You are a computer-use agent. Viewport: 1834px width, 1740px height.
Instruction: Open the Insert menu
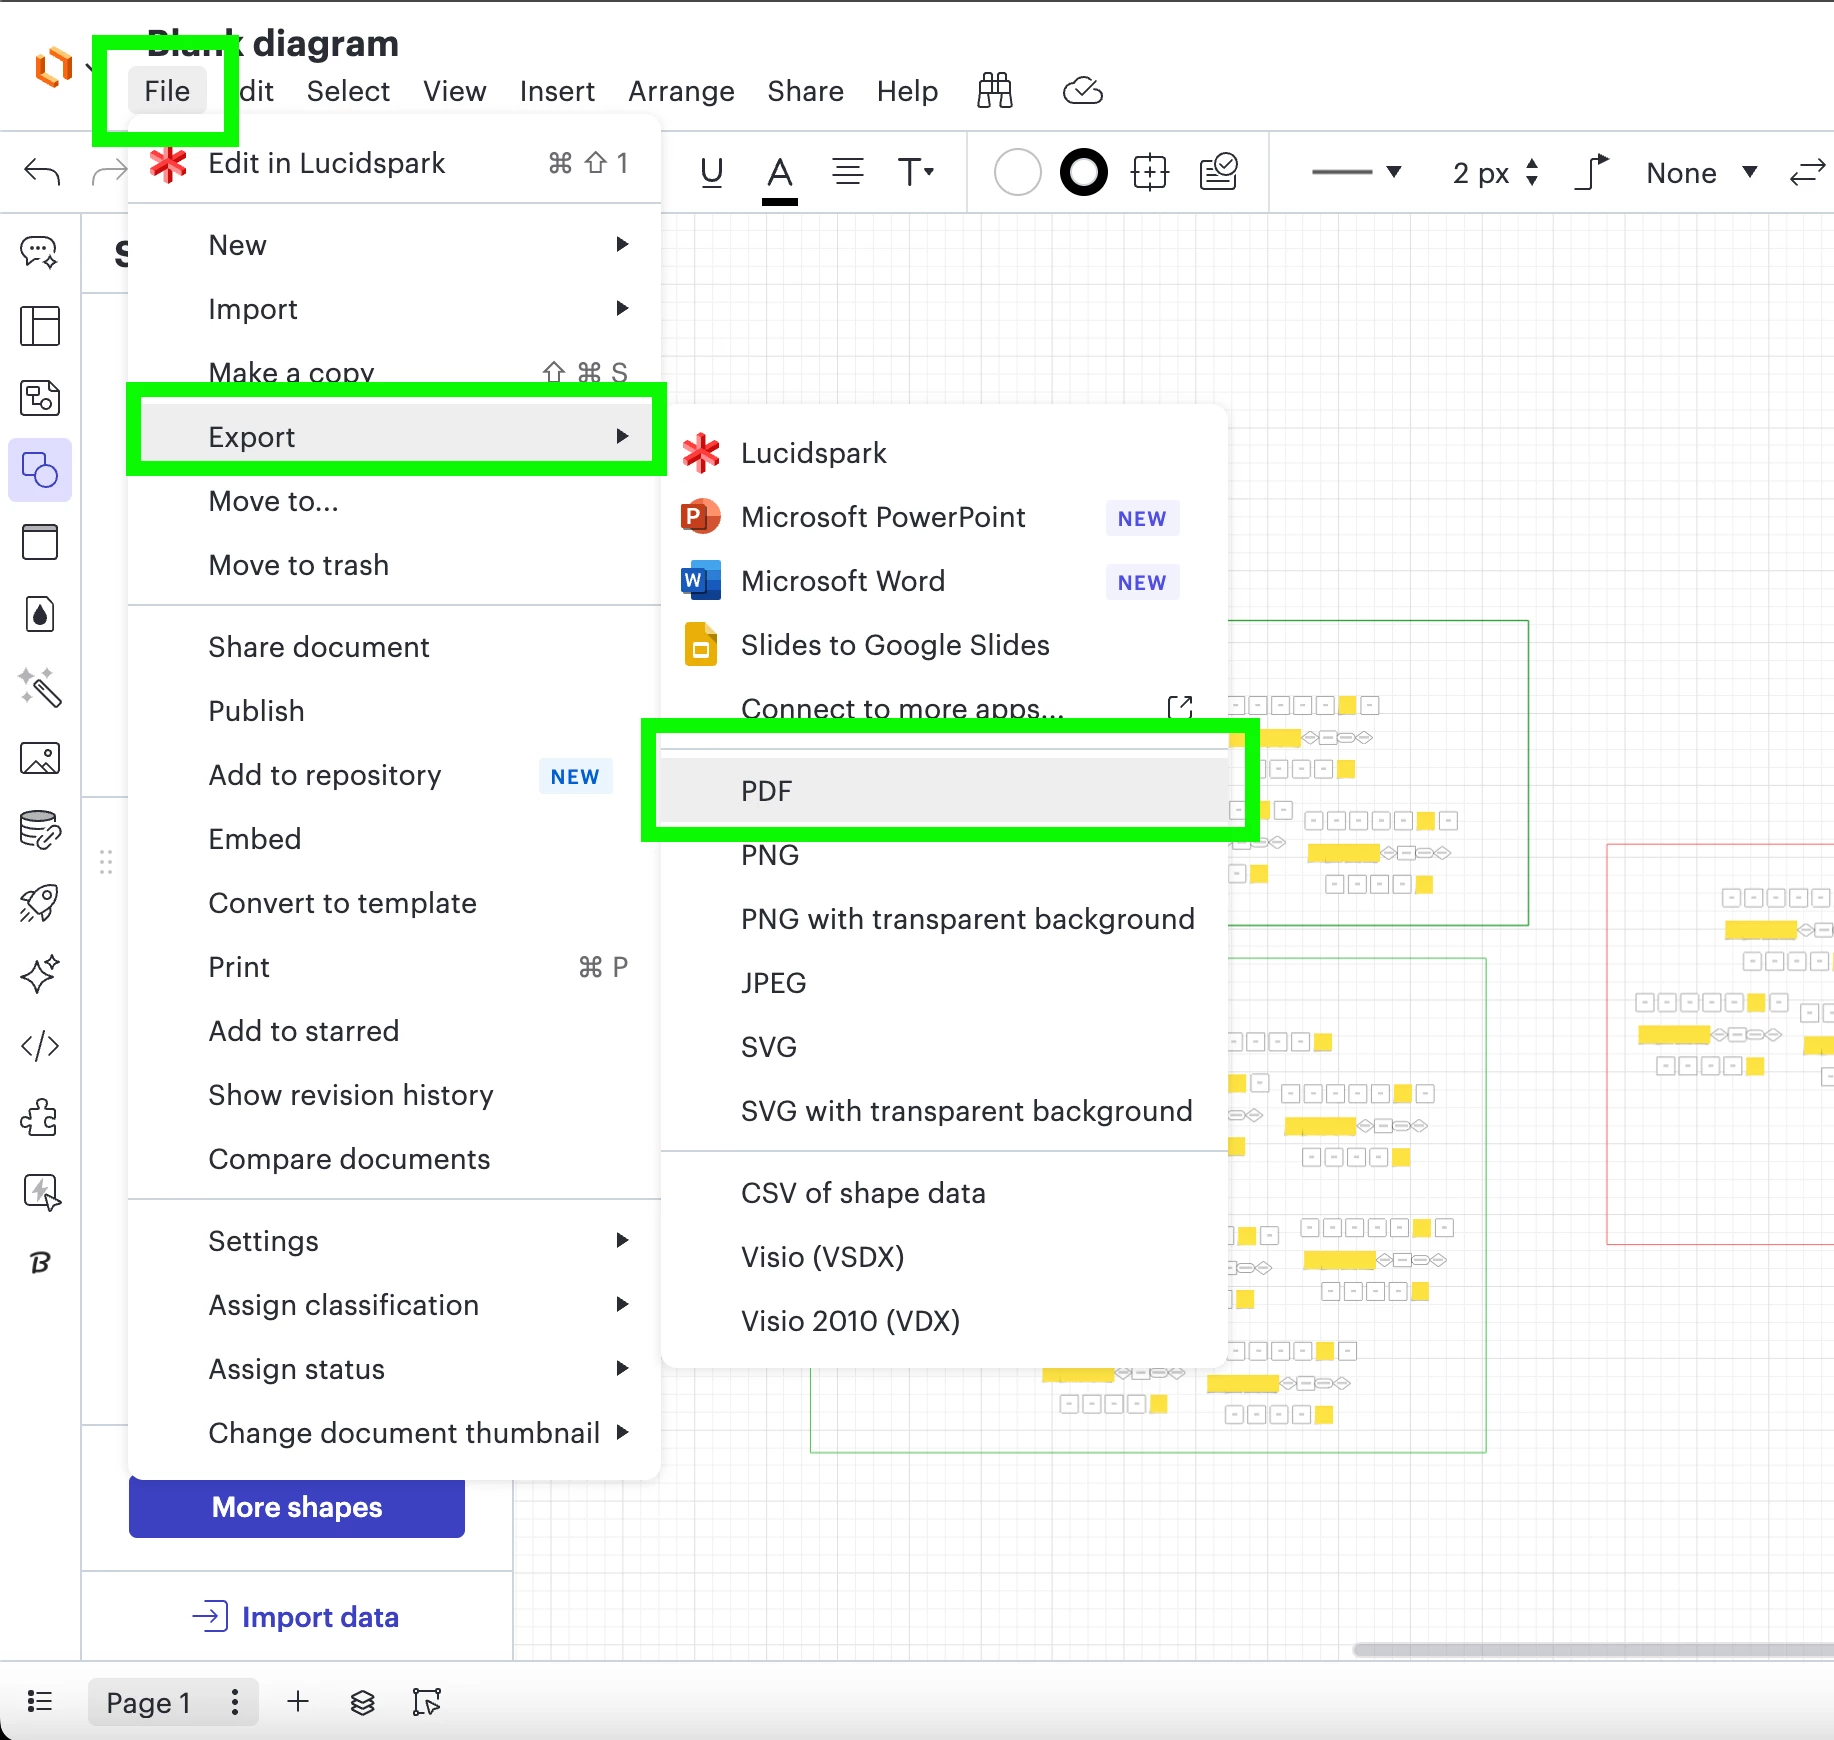[557, 91]
